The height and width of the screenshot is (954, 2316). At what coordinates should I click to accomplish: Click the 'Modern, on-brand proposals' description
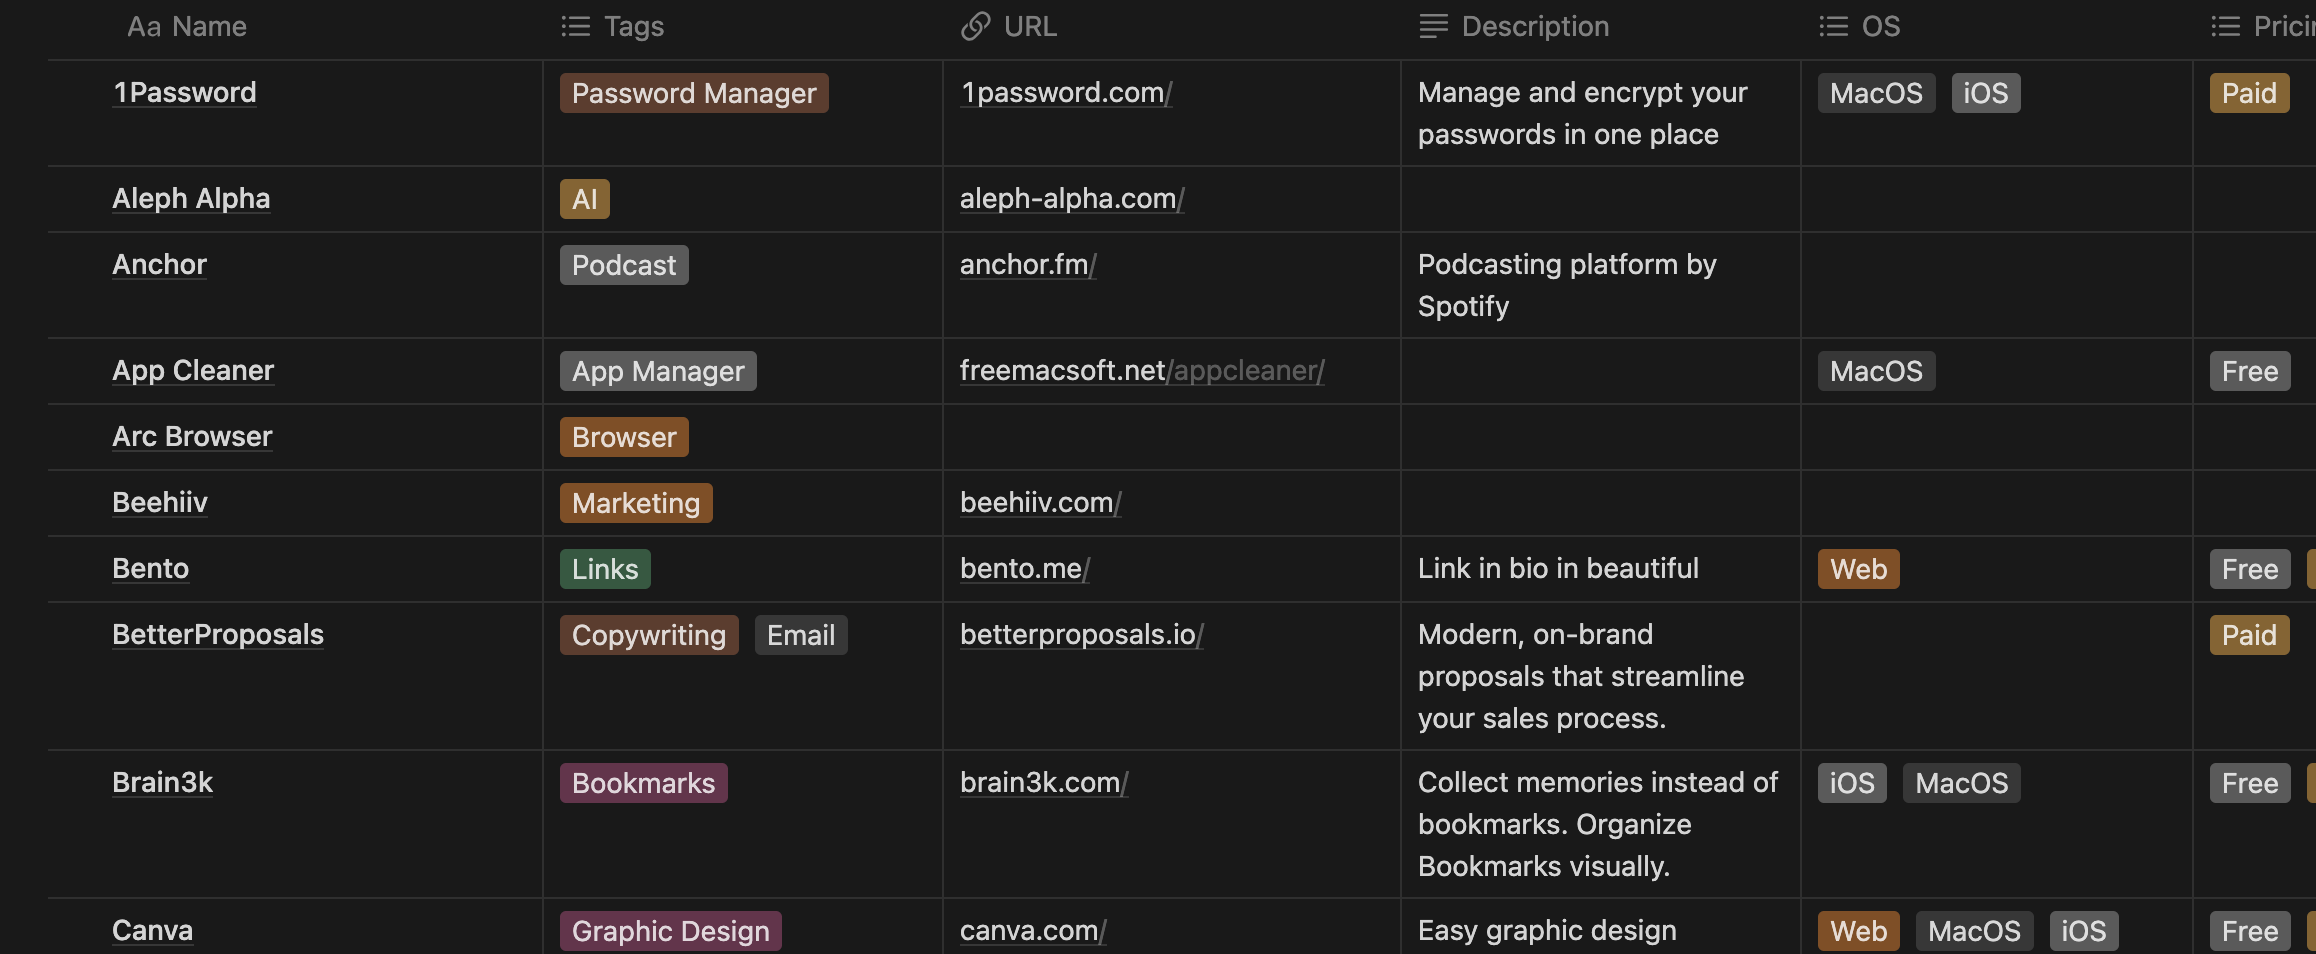[x=1581, y=676]
